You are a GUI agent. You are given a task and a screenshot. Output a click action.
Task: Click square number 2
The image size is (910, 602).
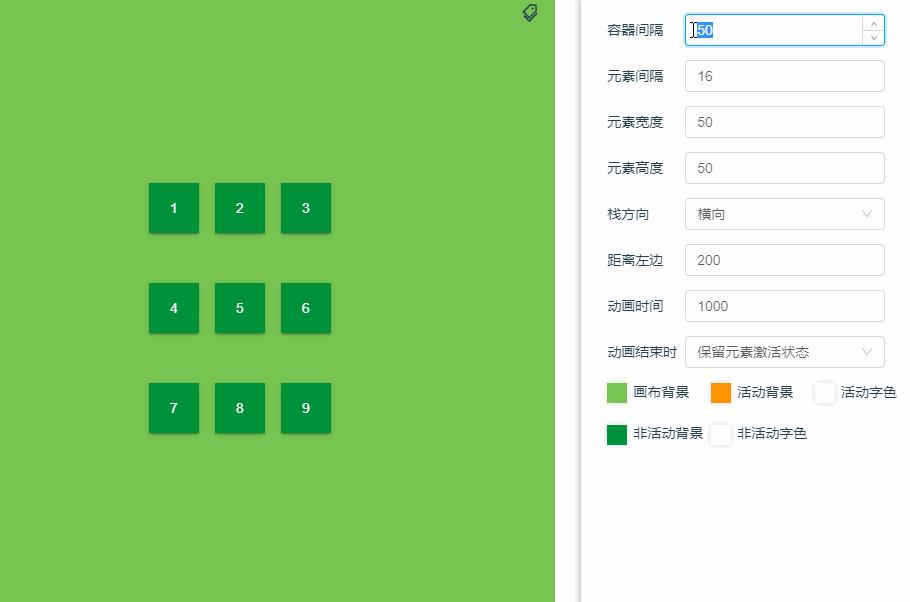tap(240, 208)
